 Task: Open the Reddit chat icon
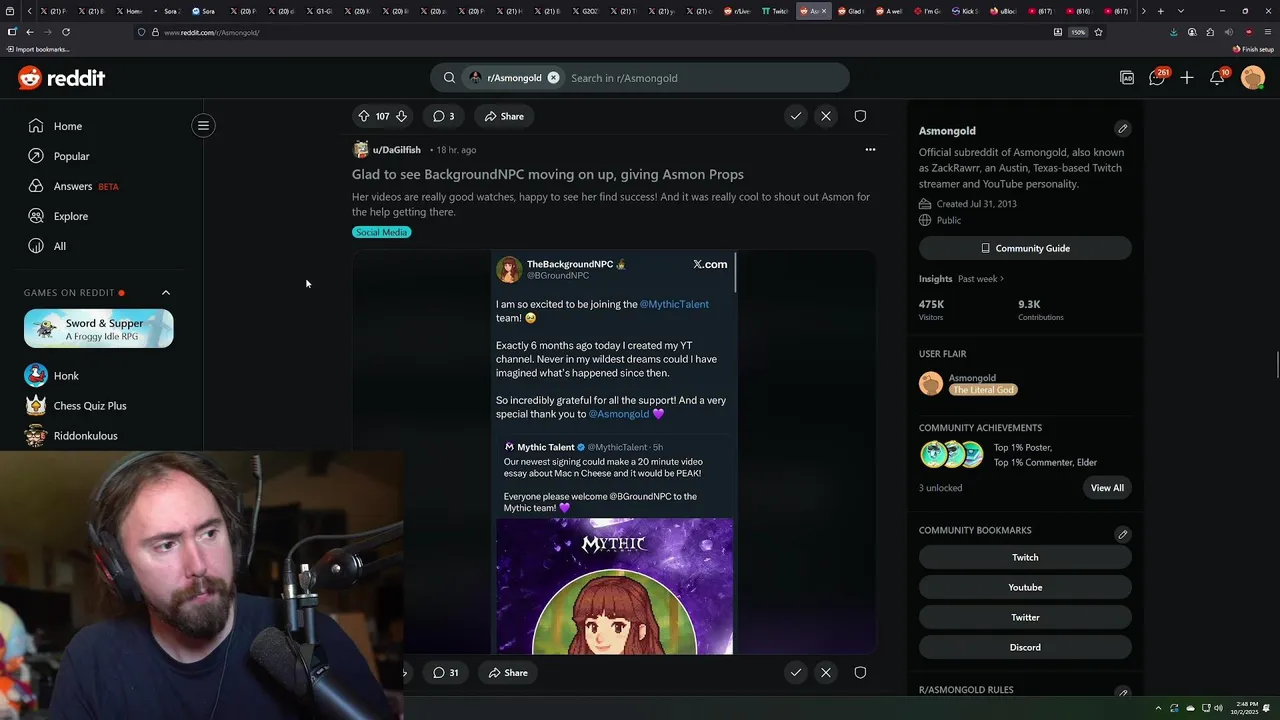click(1157, 78)
